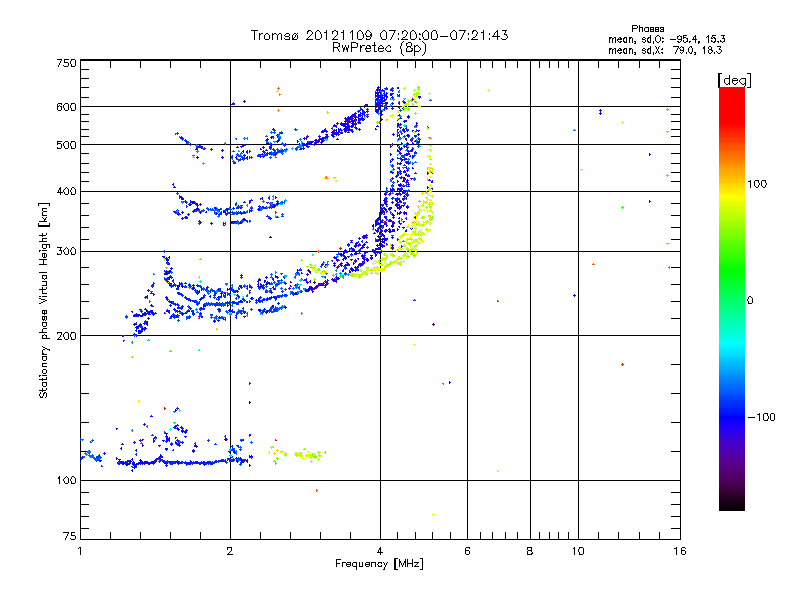Viewport: 800px width, 600px height.
Task: Click the y-axis '100' height tick label
Action: click(x=66, y=481)
